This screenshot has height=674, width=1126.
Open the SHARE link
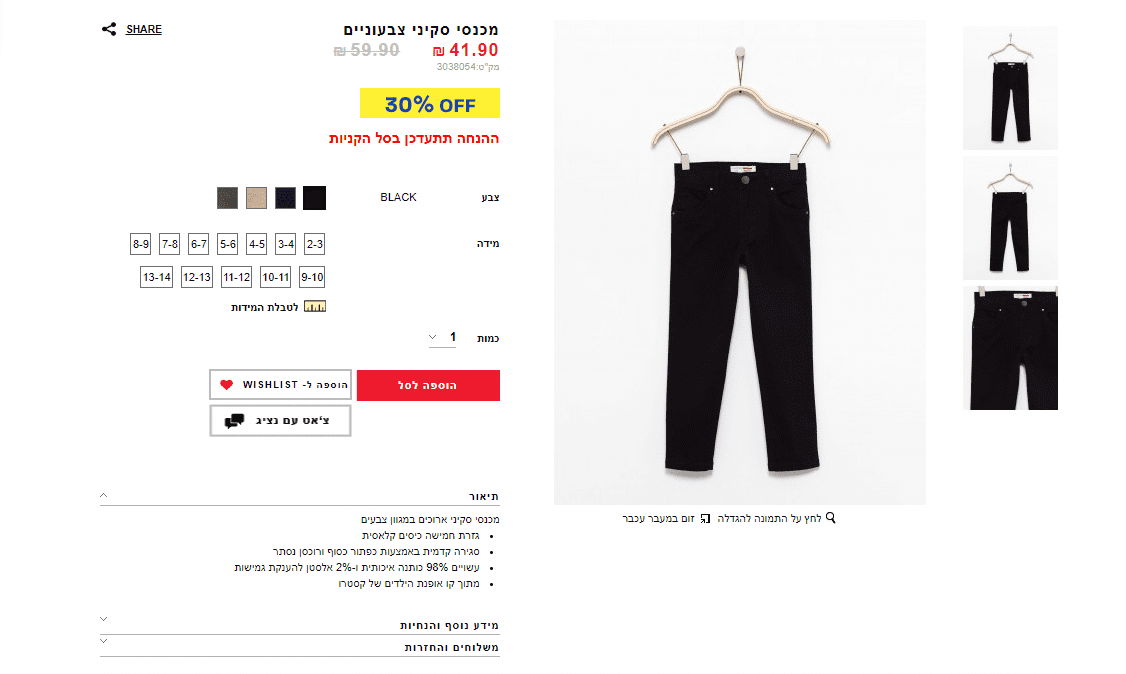point(144,29)
